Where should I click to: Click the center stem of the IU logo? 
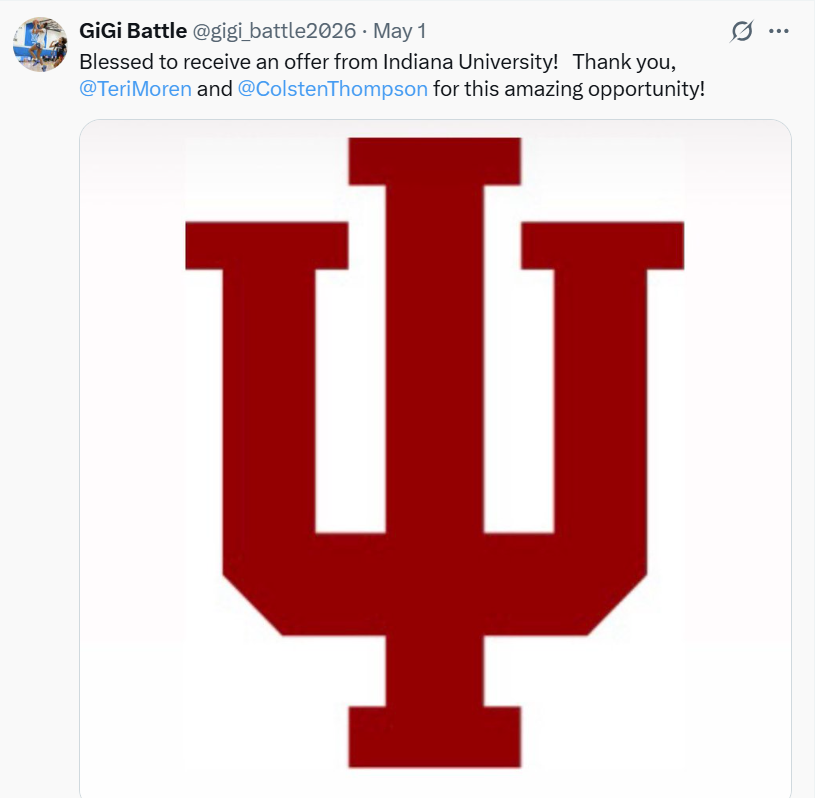coord(435,400)
